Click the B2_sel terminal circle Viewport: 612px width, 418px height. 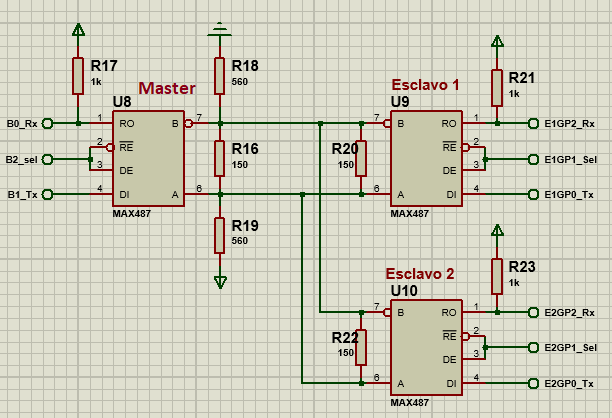(x=47, y=159)
